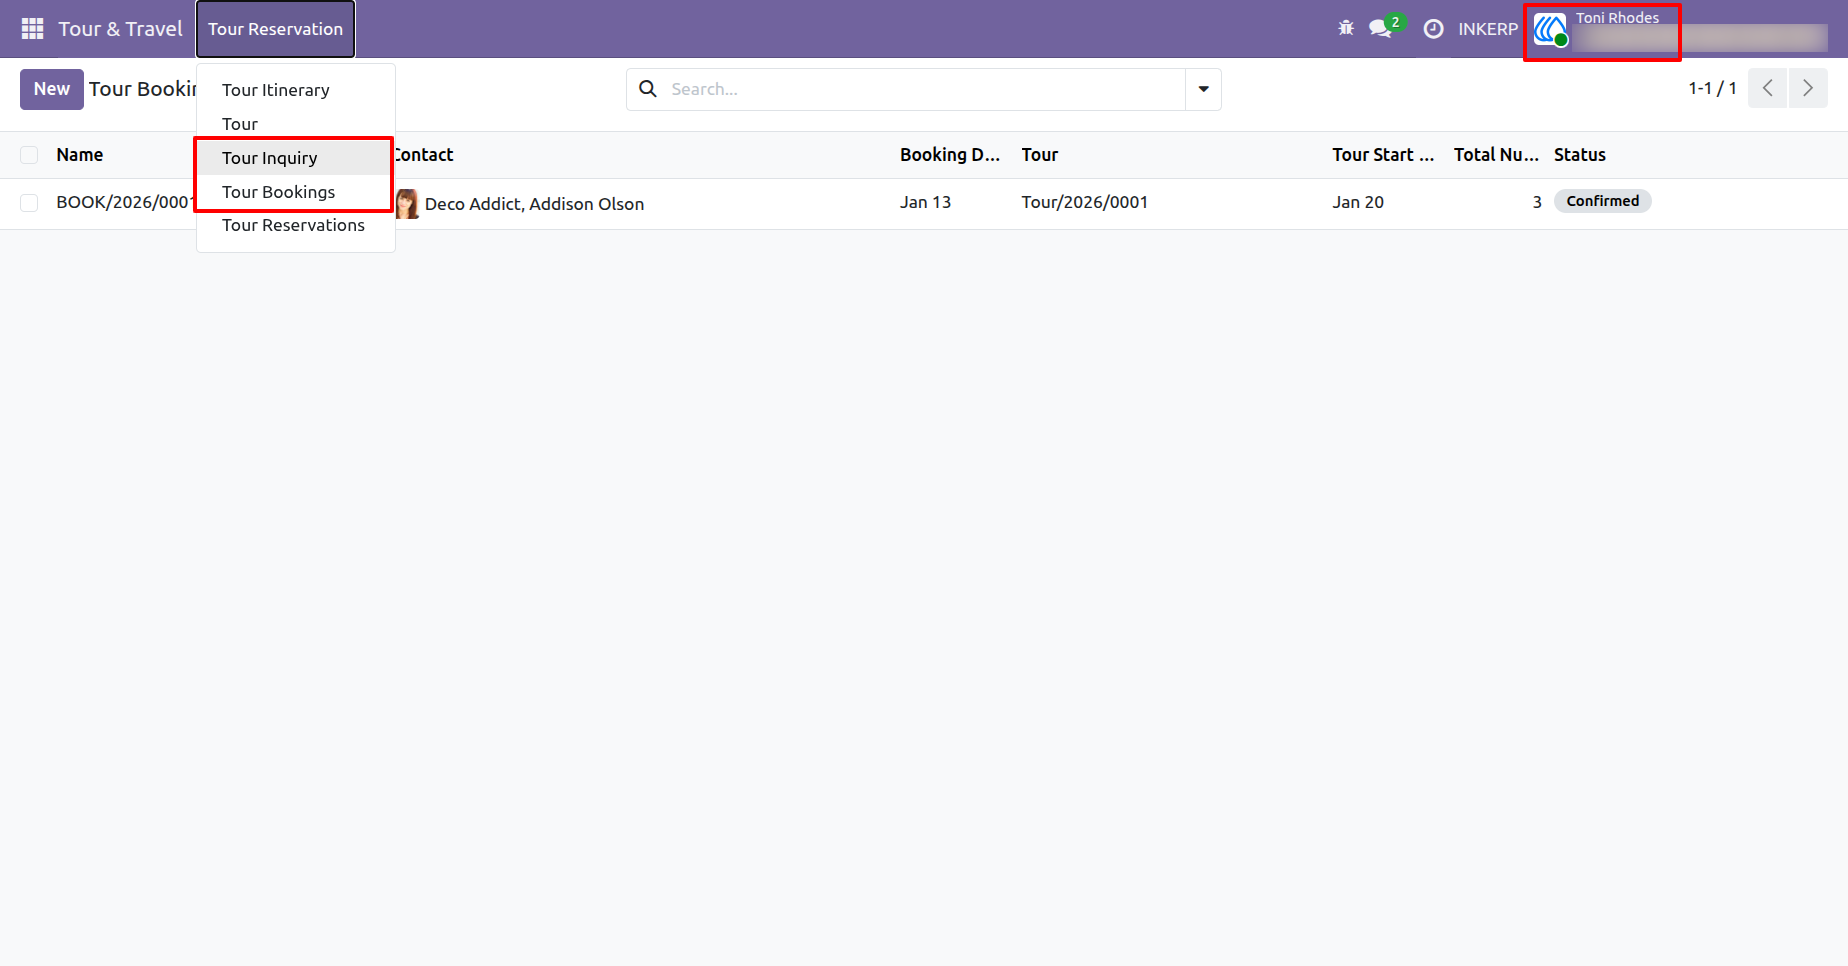Open record BOOK/2026/0001

coord(124,202)
